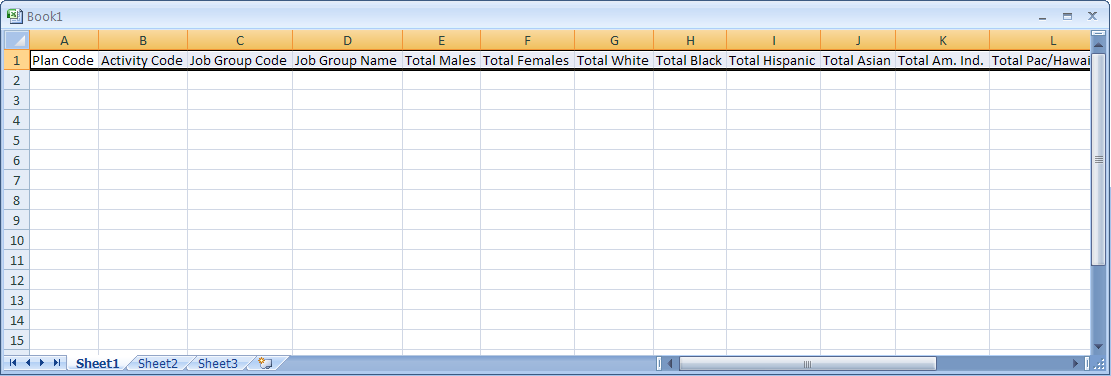
Task: Select row 1 header
Action: 16,60
